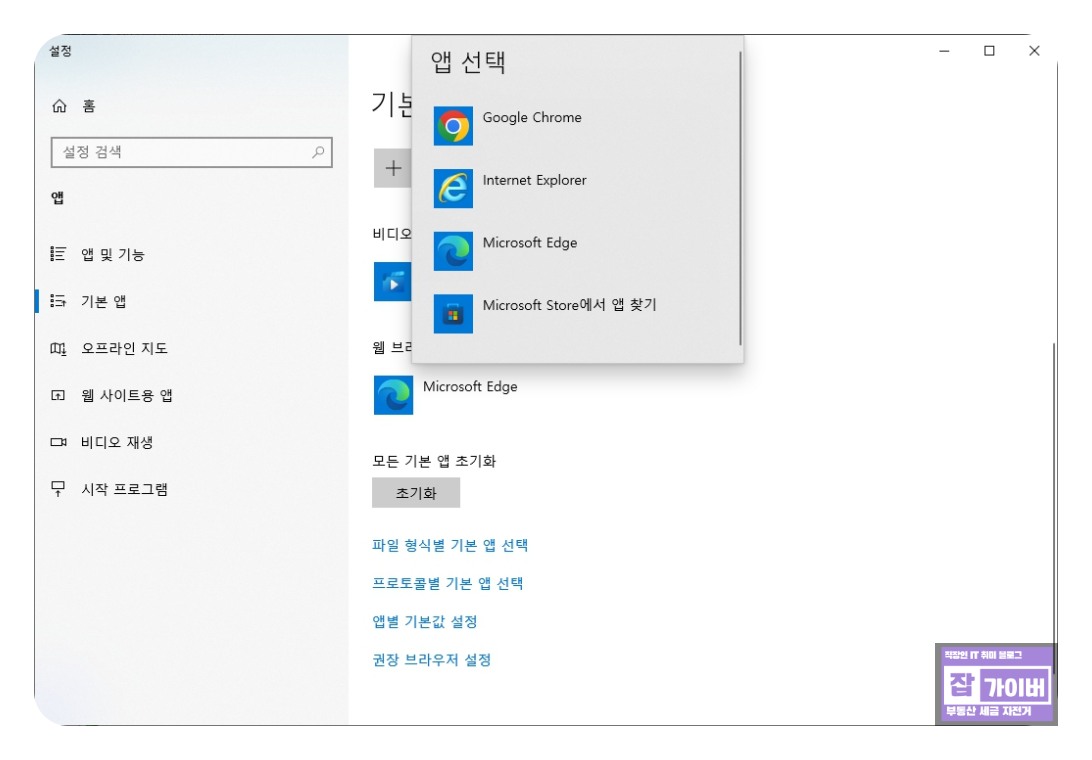The image size is (1092, 760).
Task: Click current web browser Edge icon
Action: pyautogui.click(x=393, y=395)
